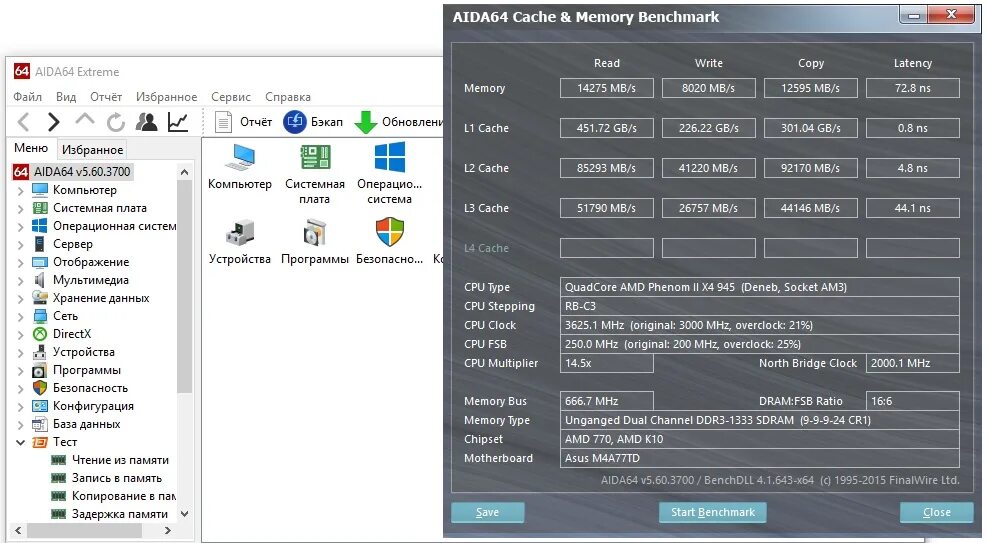Expand the Операционная система tree node
Viewport: 987px width, 543px height.
coord(20,226)
